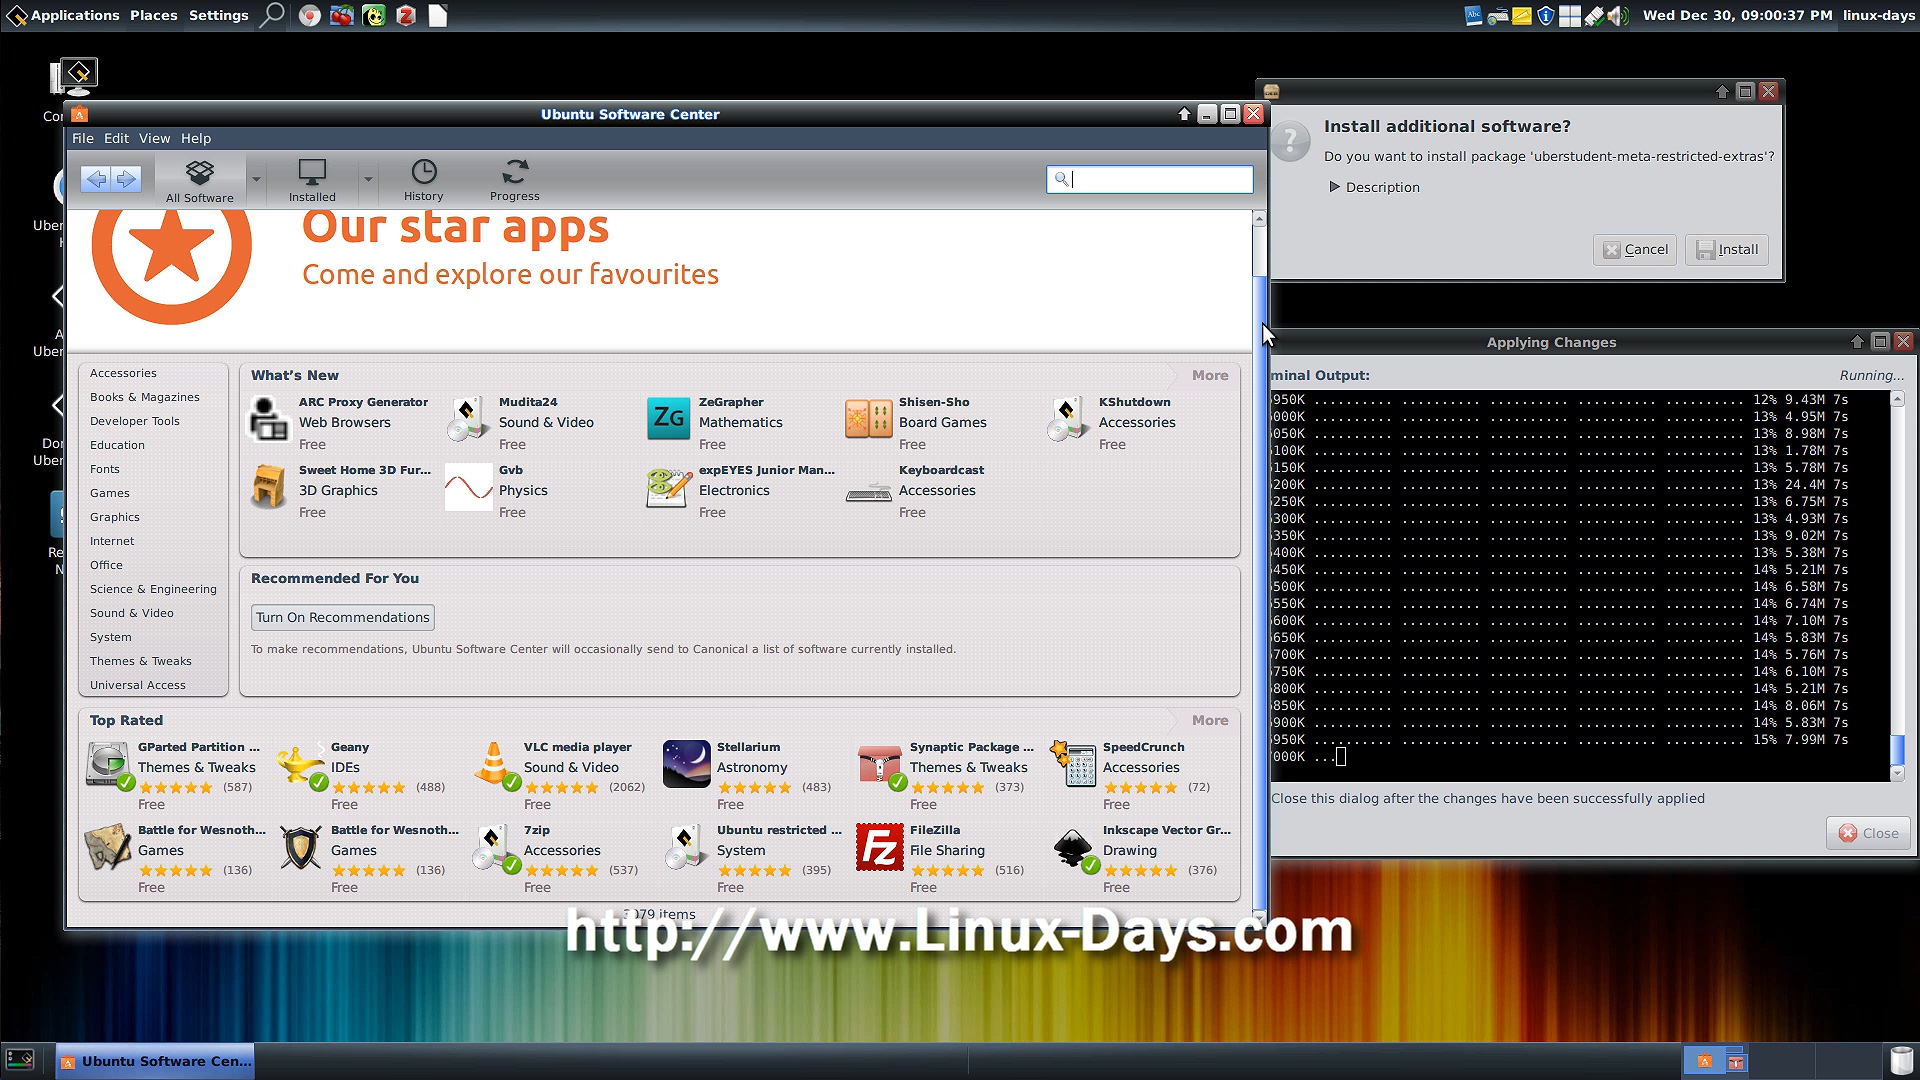Open the SpeedCrunch icon
This screenshot has width=1920, height=1080.
point(1073,764)
